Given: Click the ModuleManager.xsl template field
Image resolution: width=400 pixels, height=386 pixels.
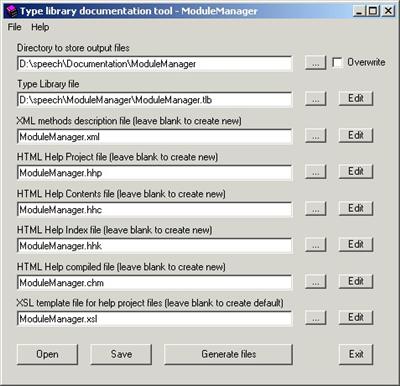Looking at the screenshot, I should point(155,319).
